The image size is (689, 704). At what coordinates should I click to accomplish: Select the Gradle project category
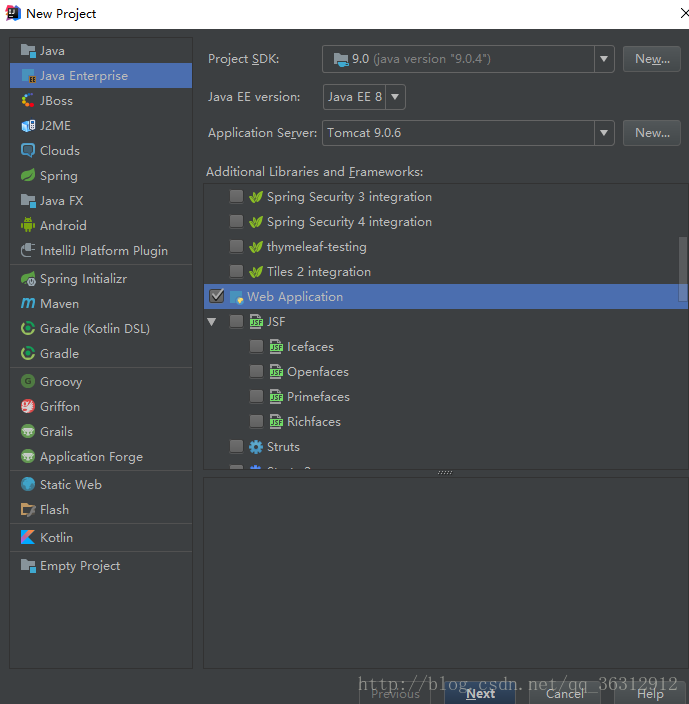click(101, 354)
